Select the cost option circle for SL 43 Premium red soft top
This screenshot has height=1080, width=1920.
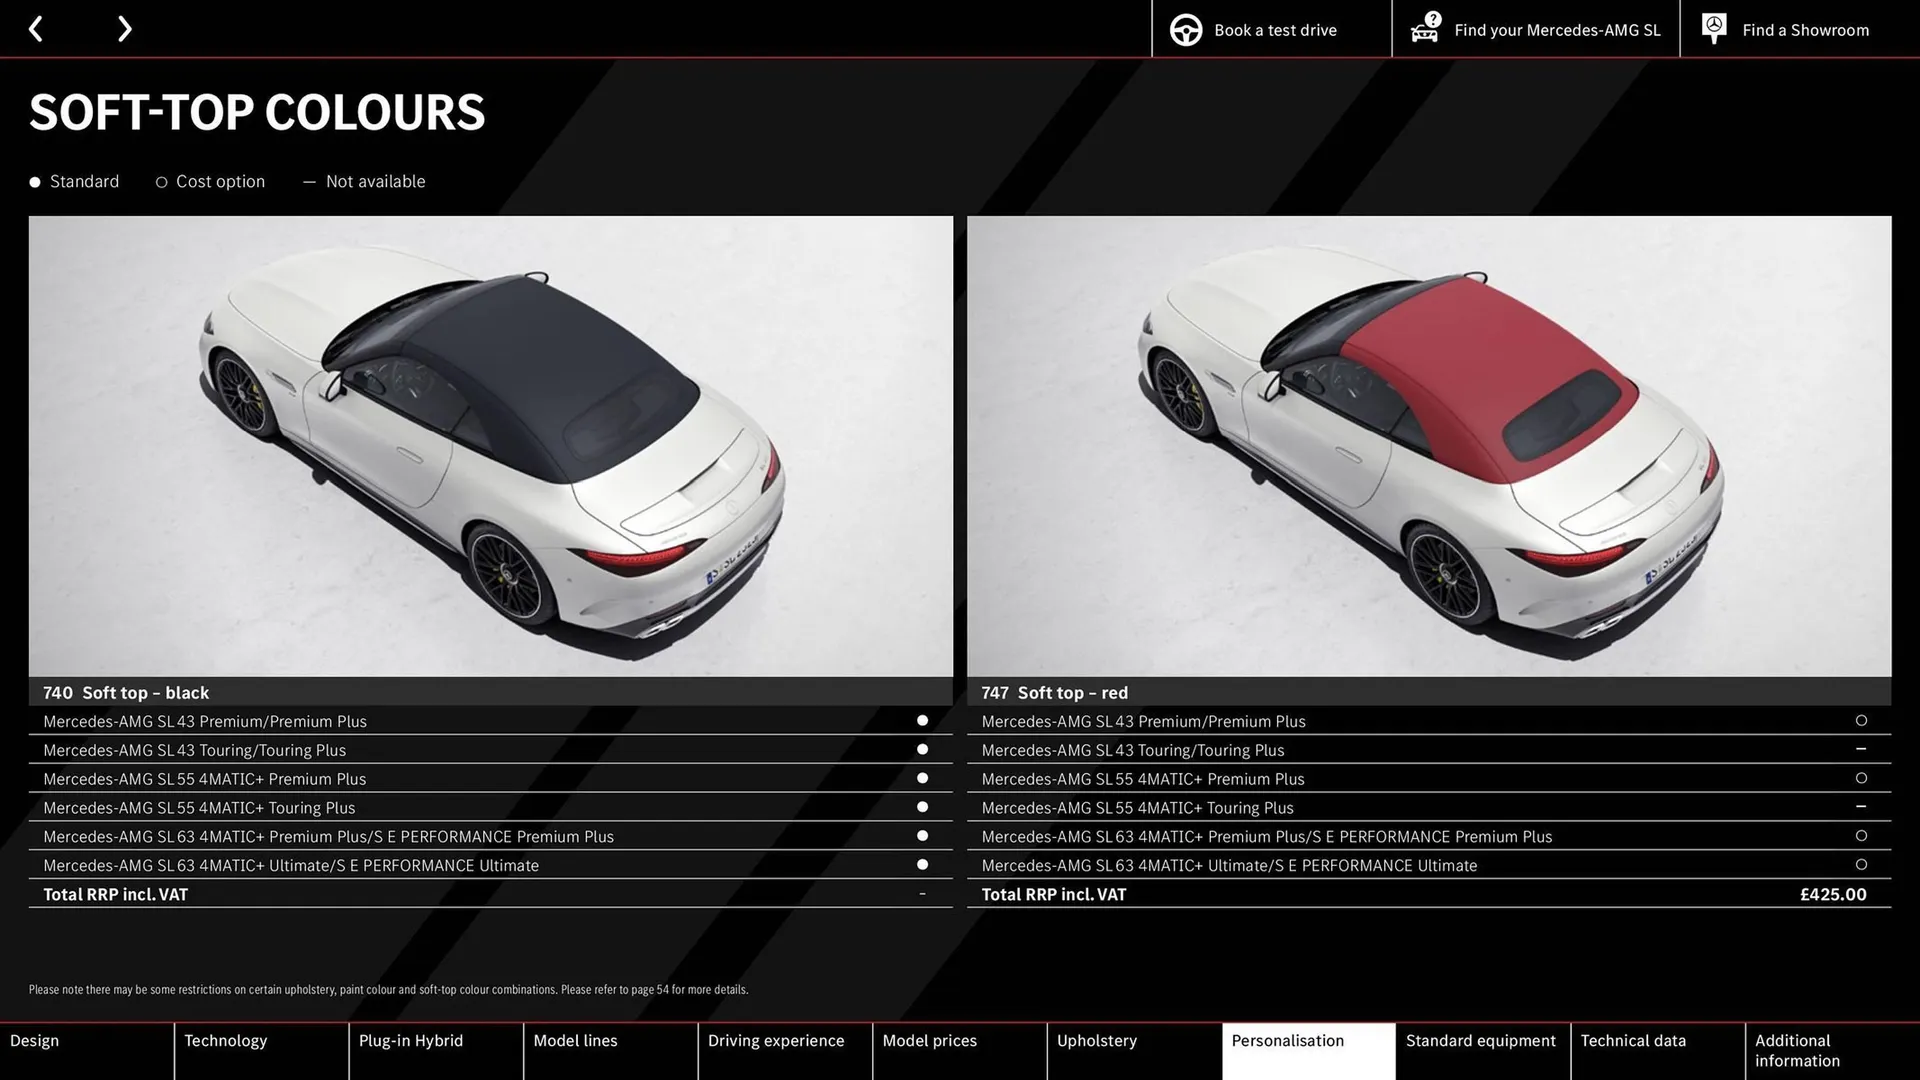point(1861,720)
